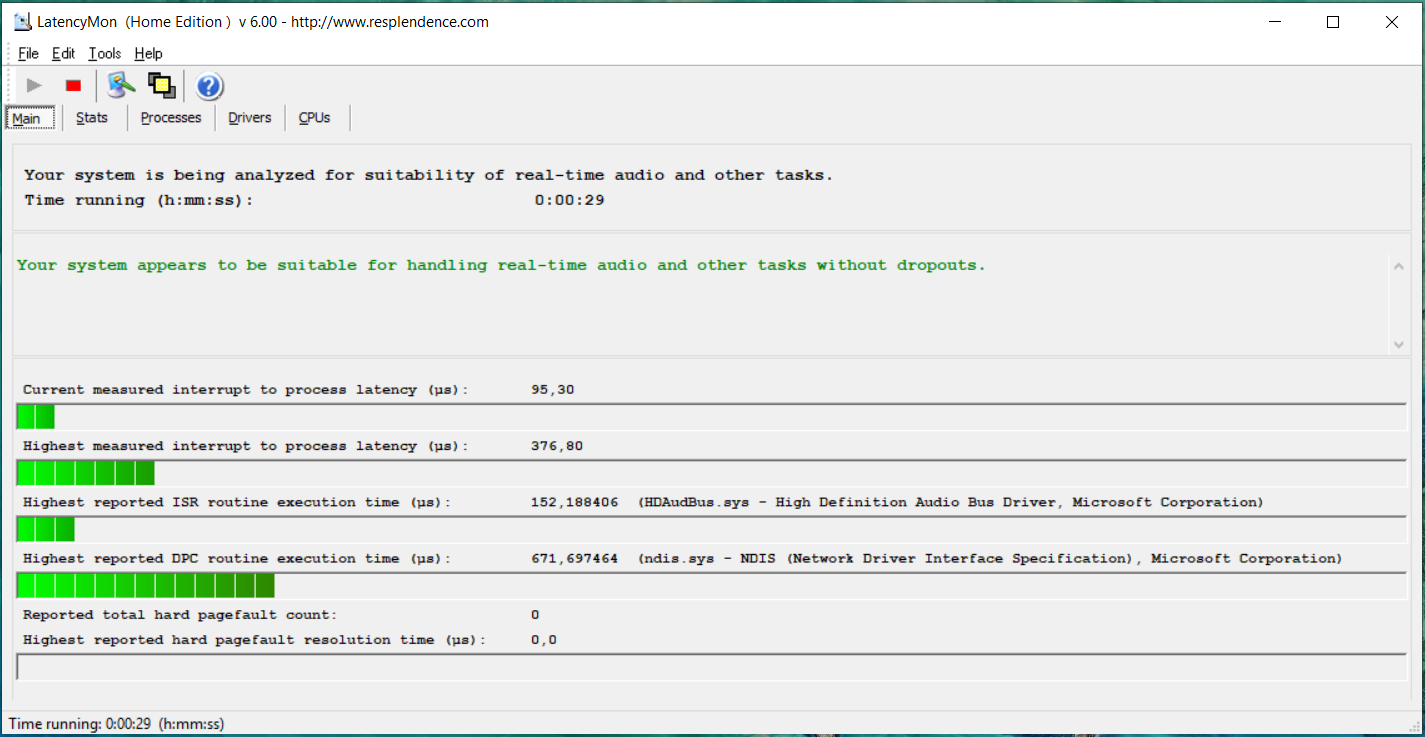1425x737 pixels.
Task: Show the Drivers tab
Action: [x=249, y=118]
